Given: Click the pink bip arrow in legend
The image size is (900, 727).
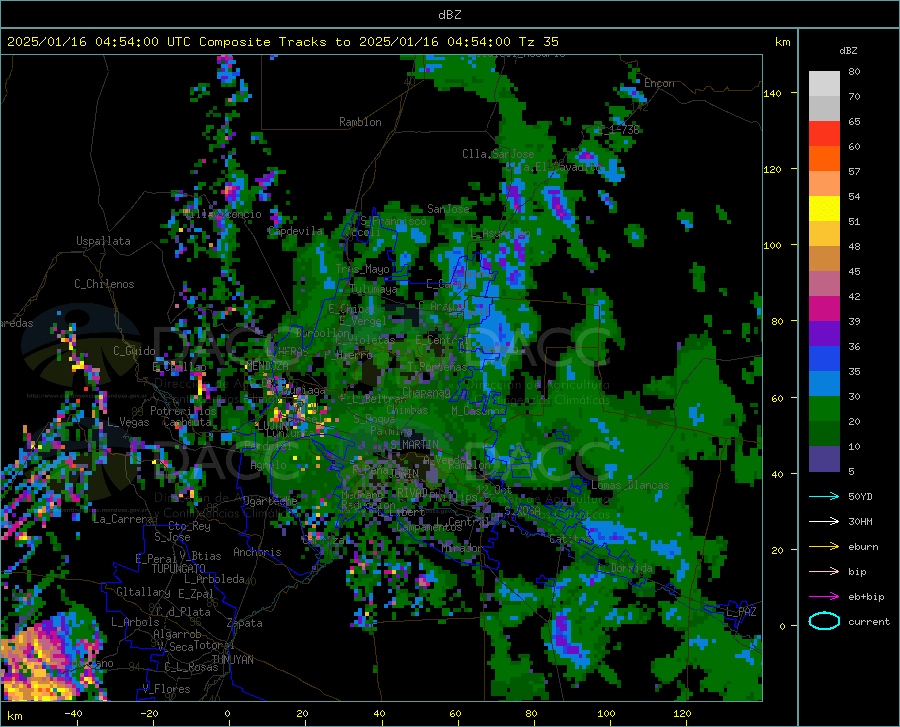Looking at the screenshot, I should (x=824, y=572).
